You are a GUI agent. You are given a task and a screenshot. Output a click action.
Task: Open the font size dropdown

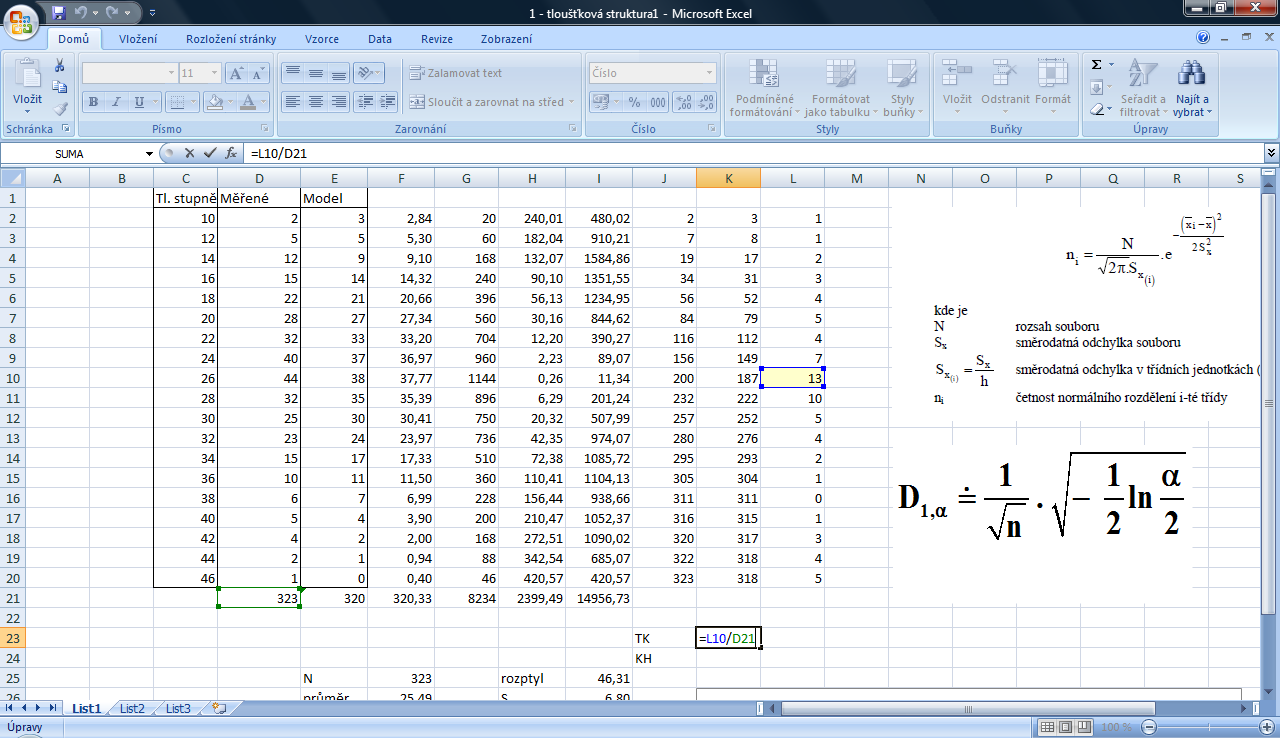tap(214, 73)
